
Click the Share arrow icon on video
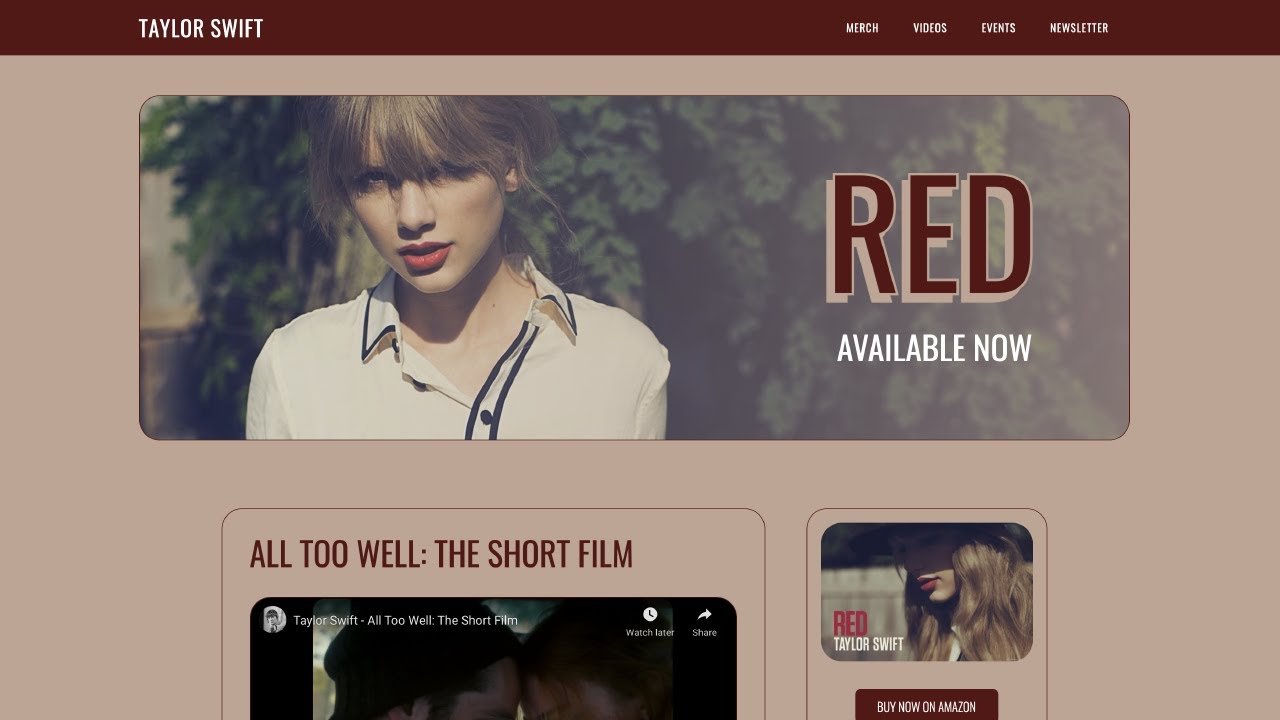click(x=704, y=614)
